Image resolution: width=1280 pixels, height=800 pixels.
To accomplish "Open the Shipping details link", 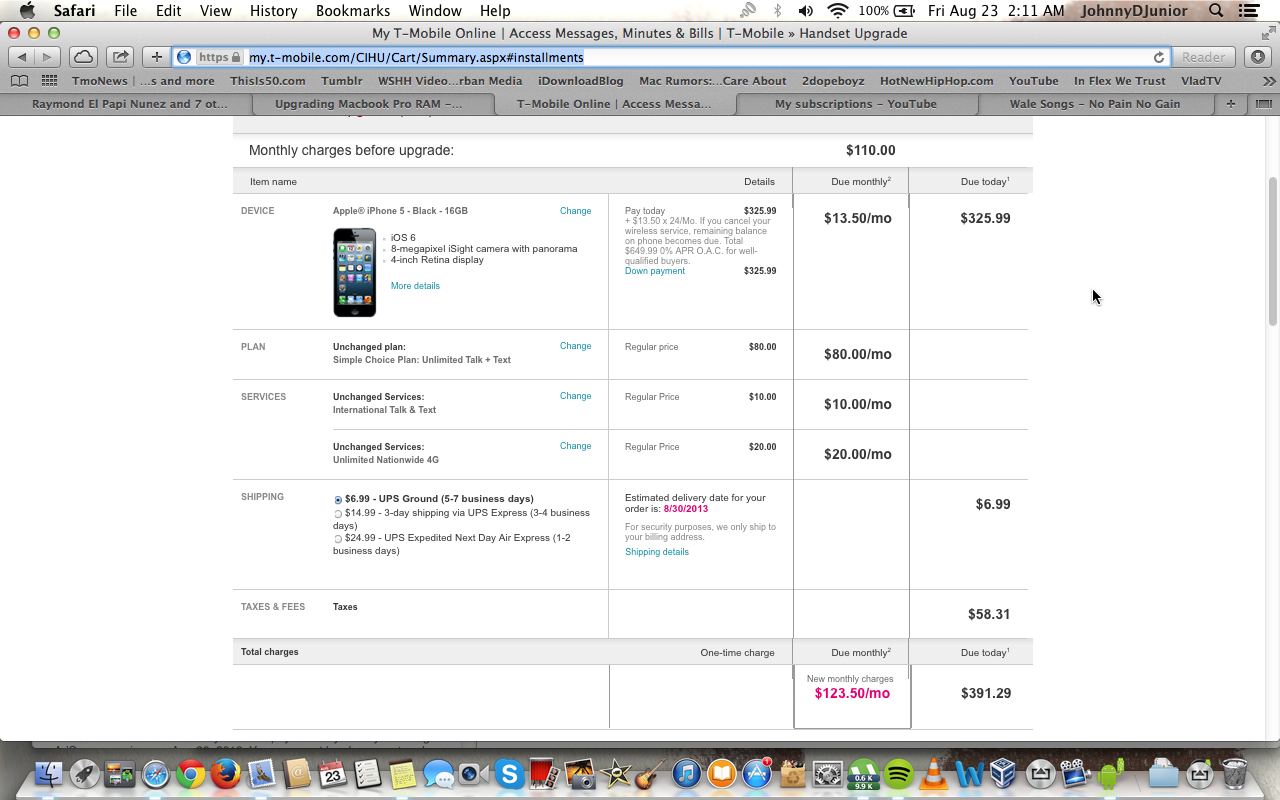I will 657,552.
